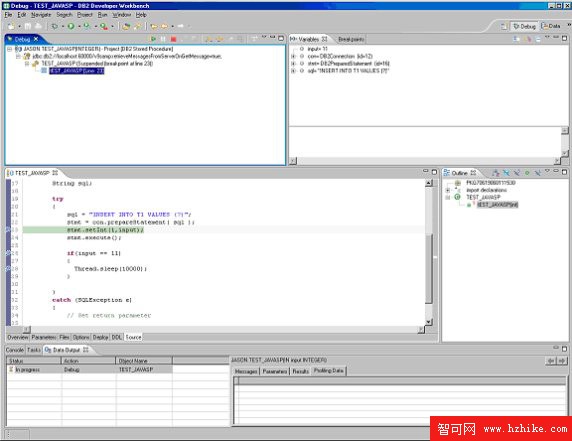
Task: Toggle Hide Fields in the Outline view
Action: pyautogui.click(x=506, y=173)
